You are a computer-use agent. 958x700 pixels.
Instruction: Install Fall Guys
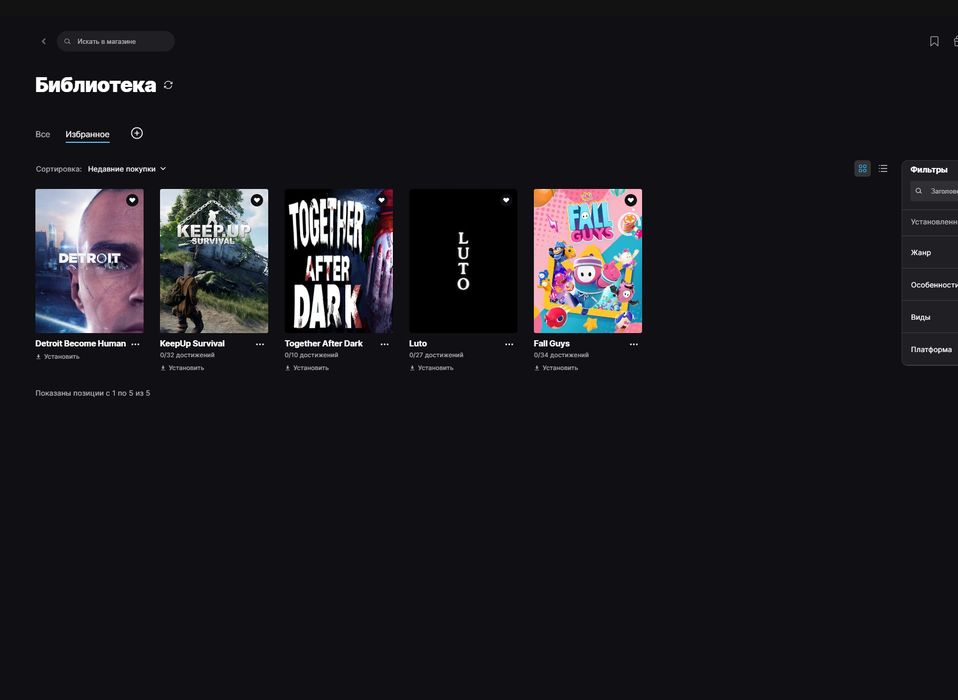557,368
